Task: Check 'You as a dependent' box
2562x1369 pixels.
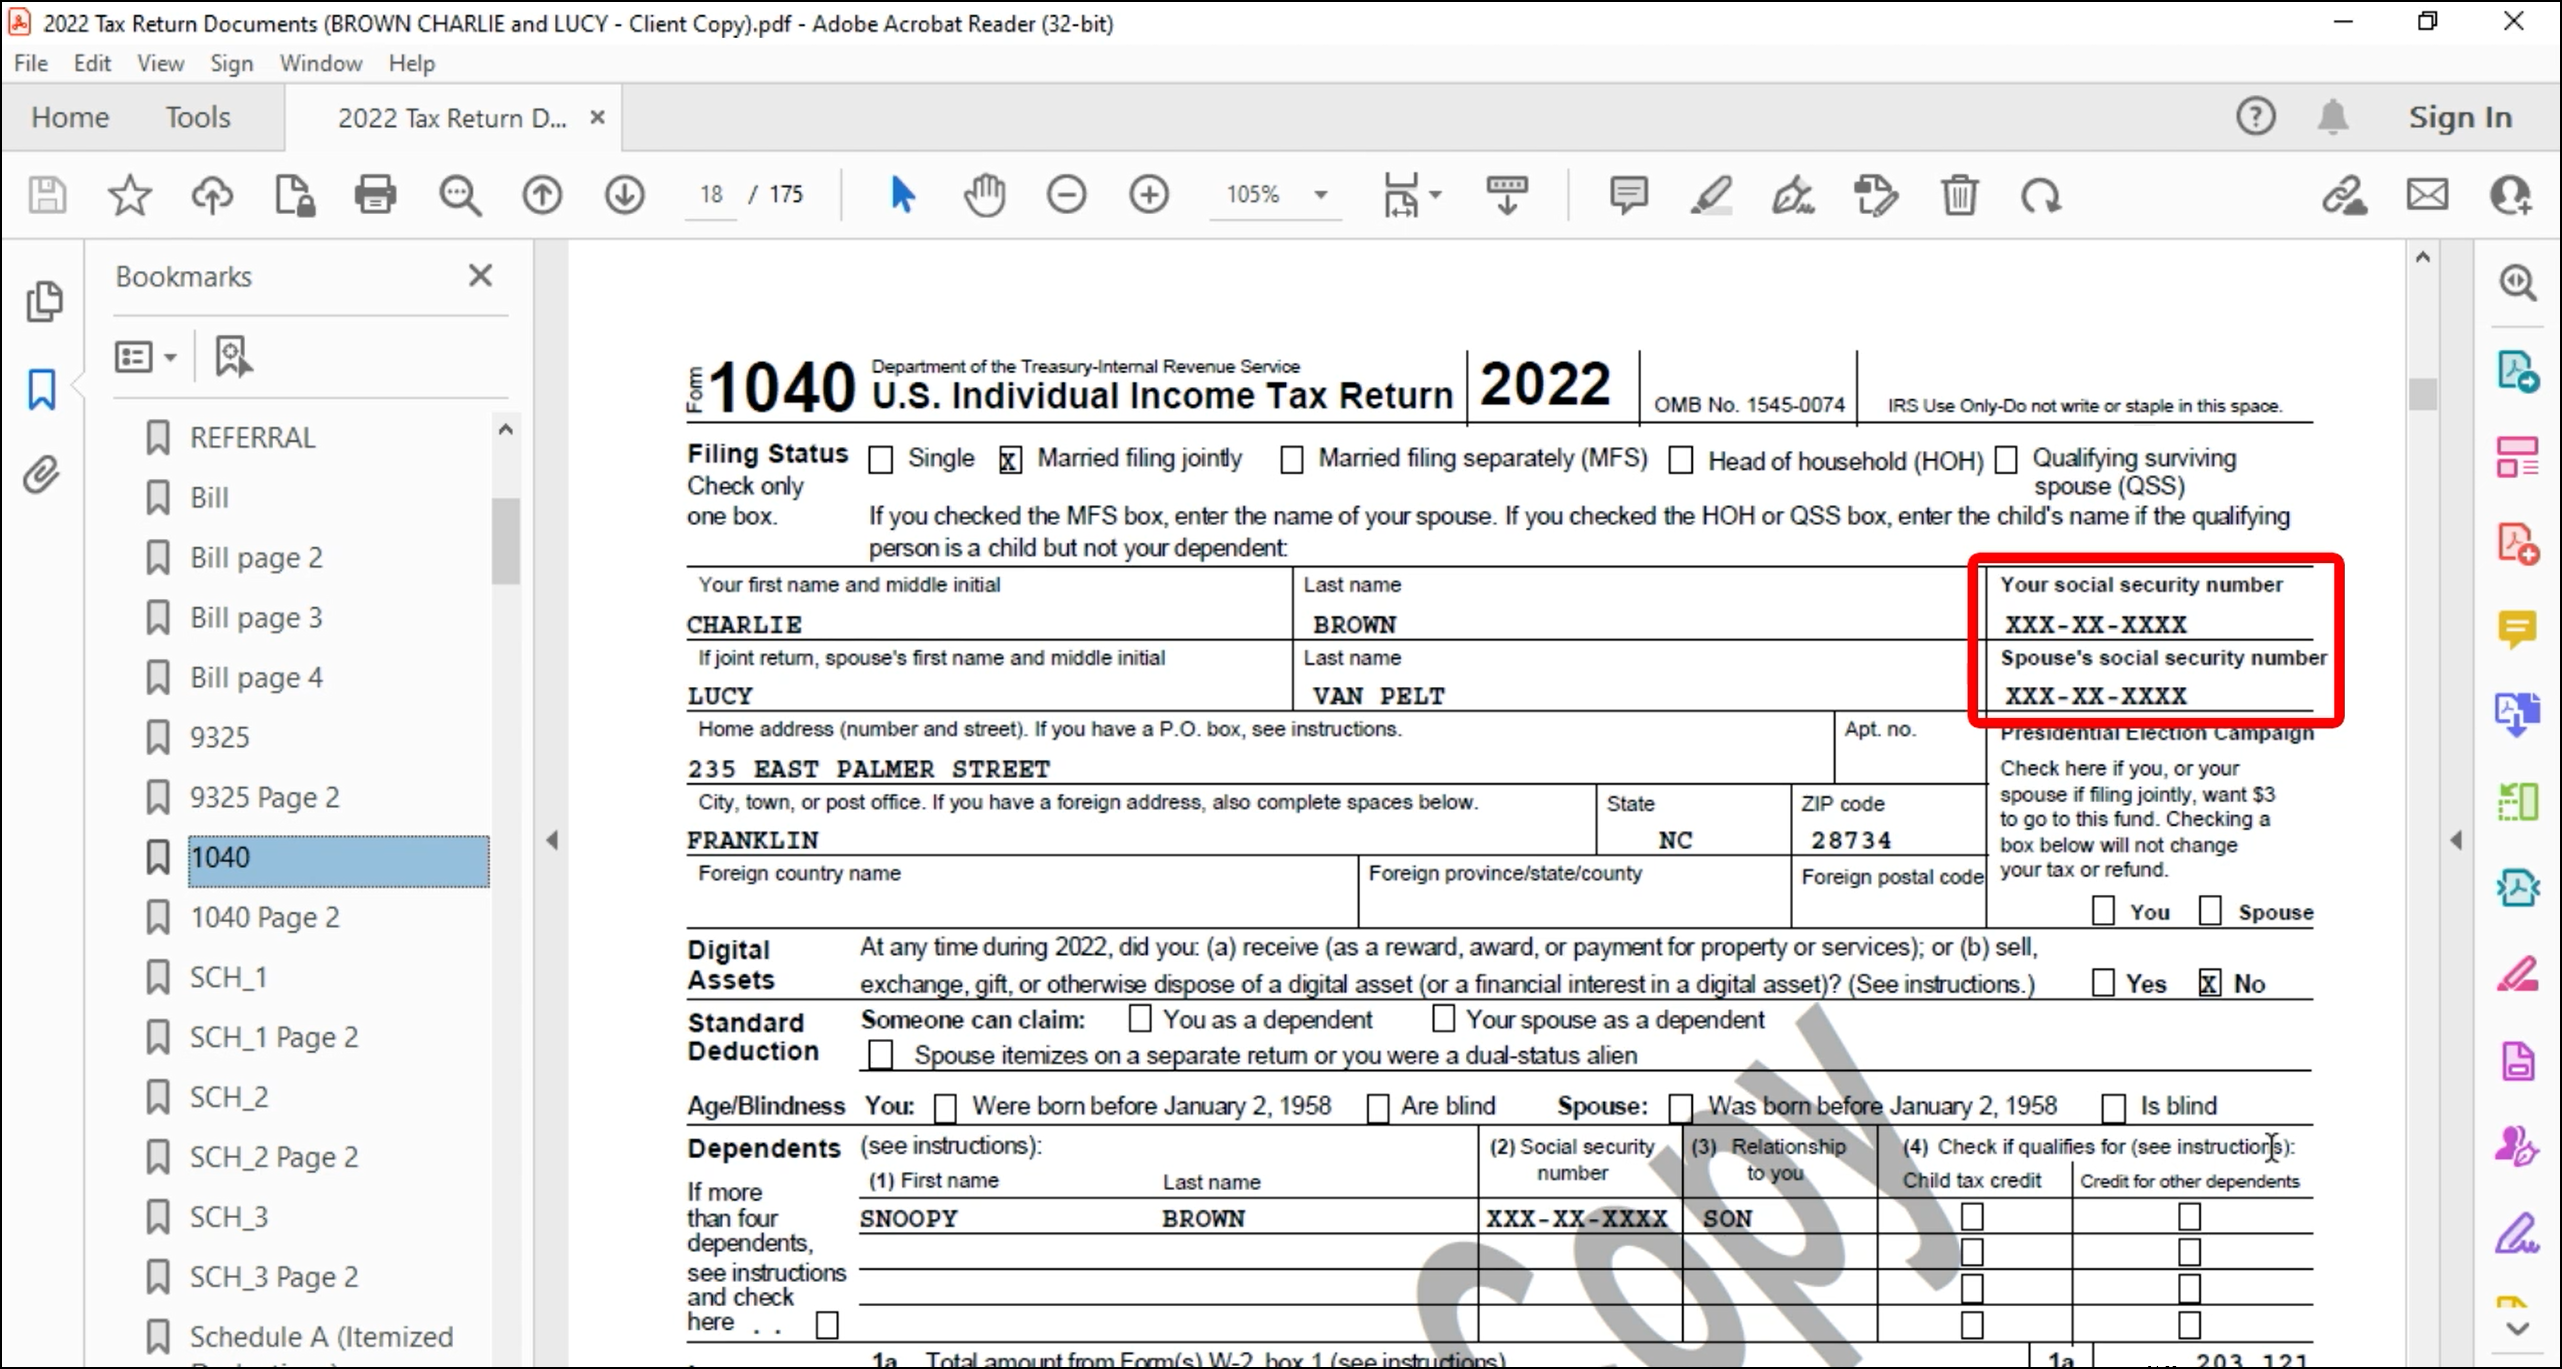Action: click(x=1139, y=1018)
